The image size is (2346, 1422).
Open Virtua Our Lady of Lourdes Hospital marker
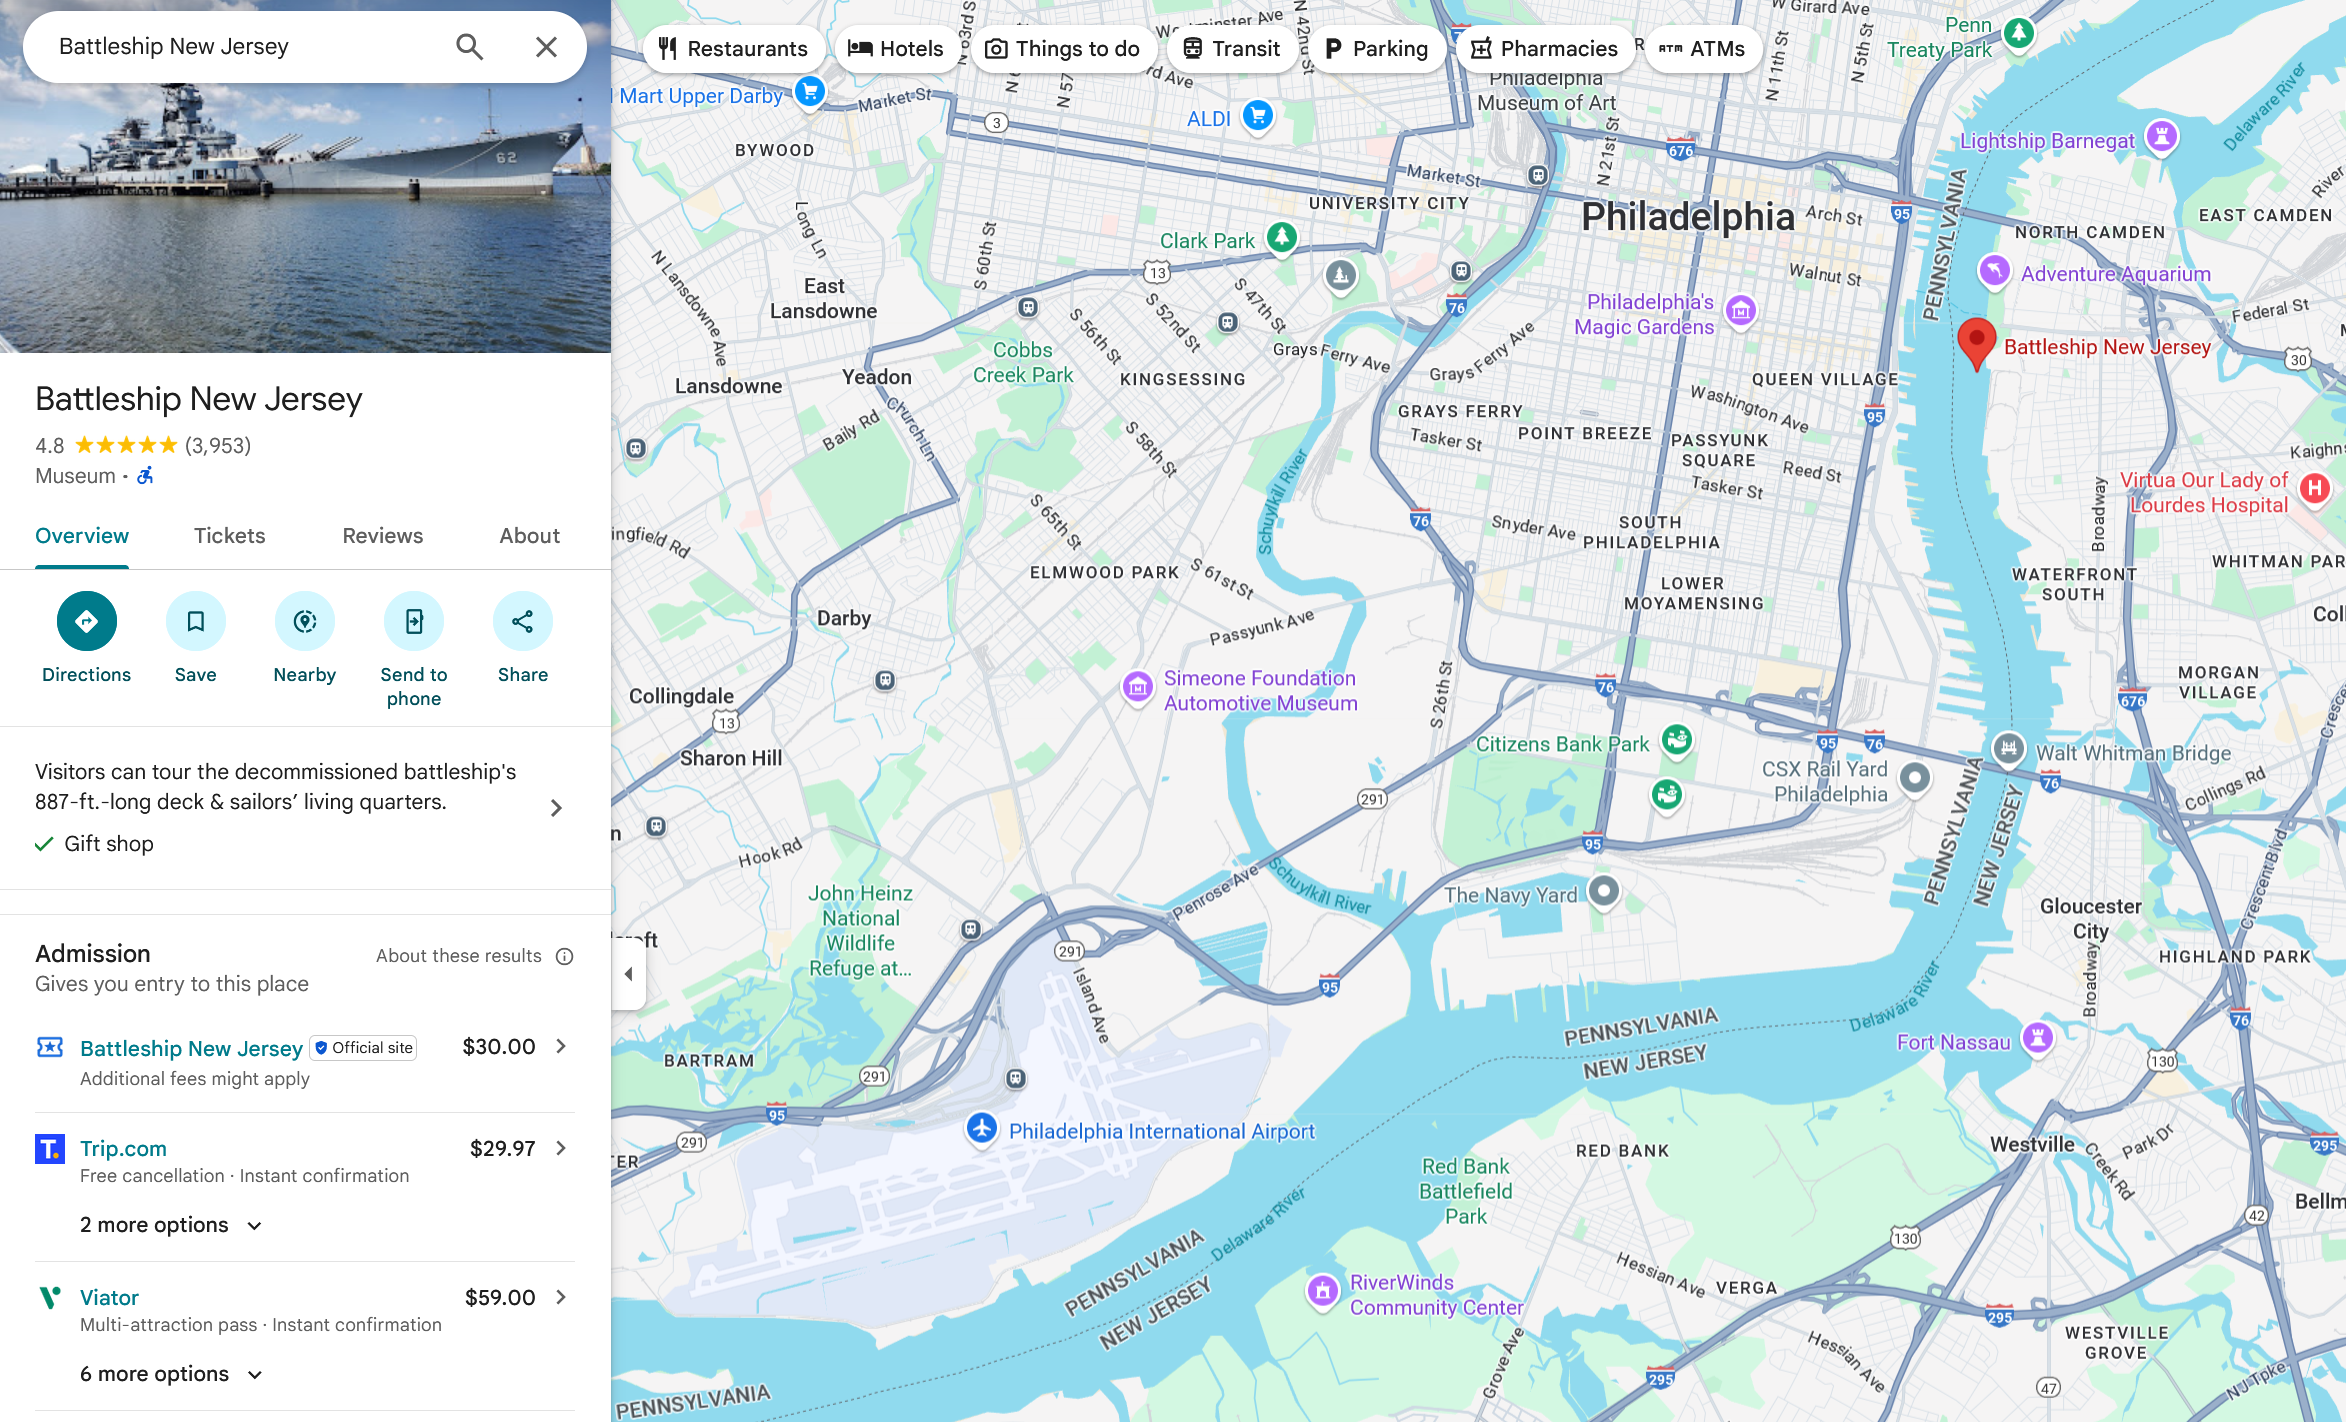[2314, 489]
